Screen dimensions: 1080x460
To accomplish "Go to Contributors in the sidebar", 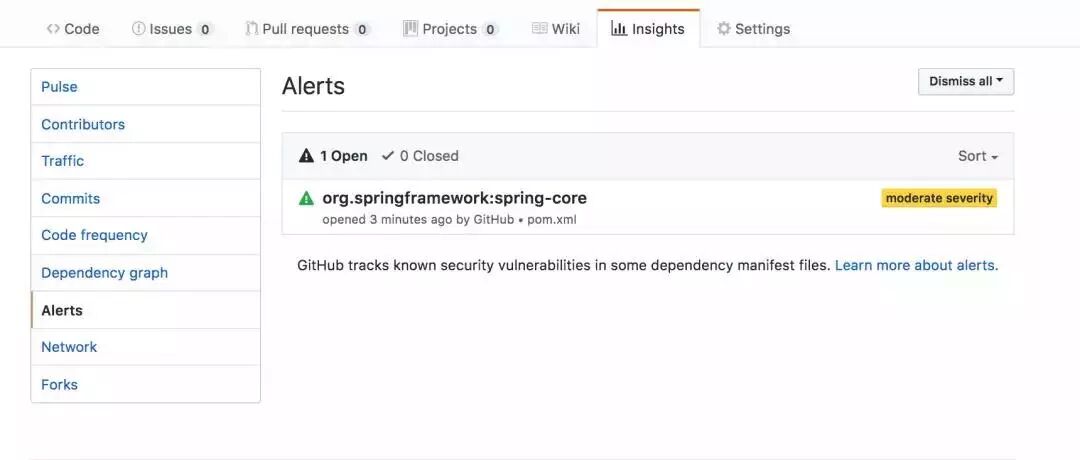I will click(x=145, y=124).
